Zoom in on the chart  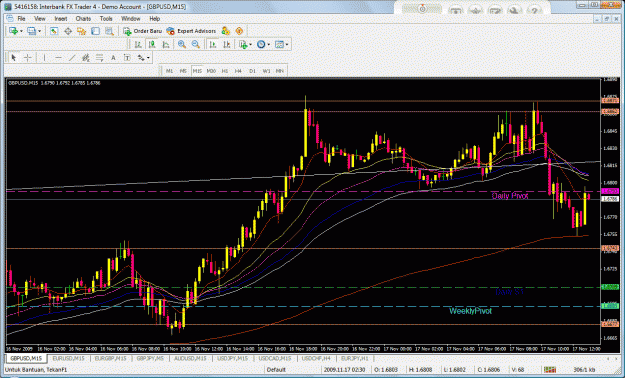[182, 45]
